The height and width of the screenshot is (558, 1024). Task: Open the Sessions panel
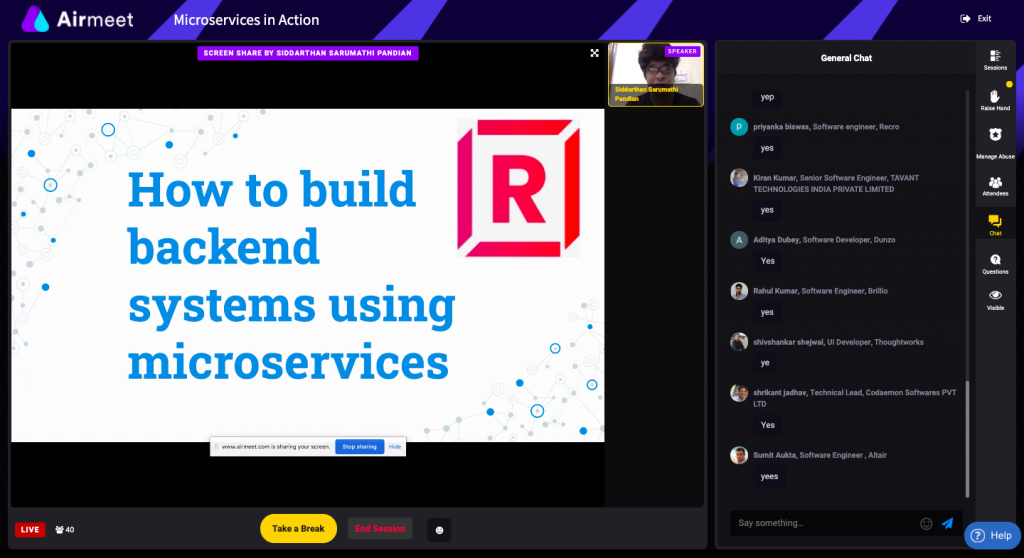pos(995,60)
